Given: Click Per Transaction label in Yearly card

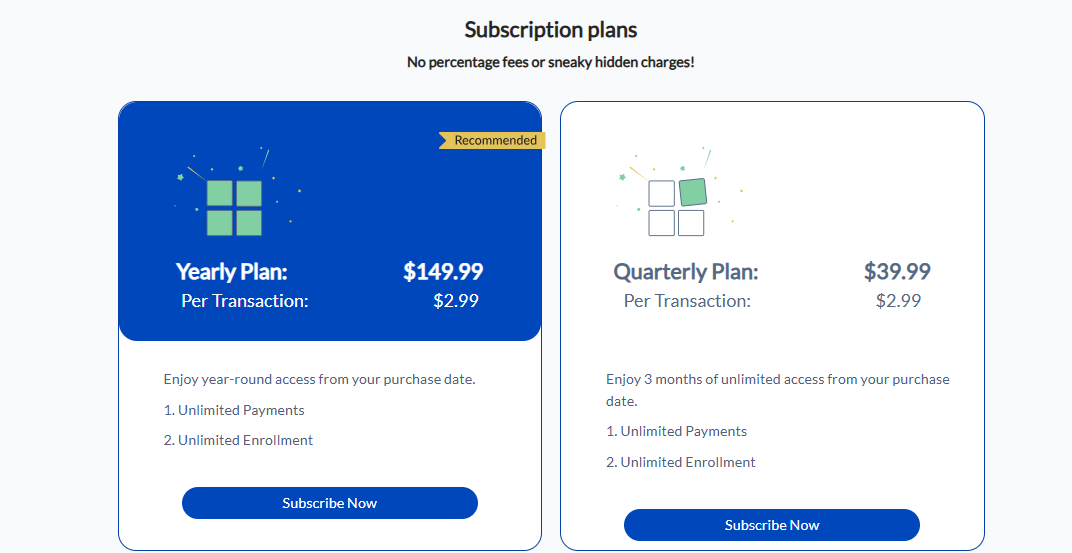Looking at the screenshot, I should click(245, 301).
